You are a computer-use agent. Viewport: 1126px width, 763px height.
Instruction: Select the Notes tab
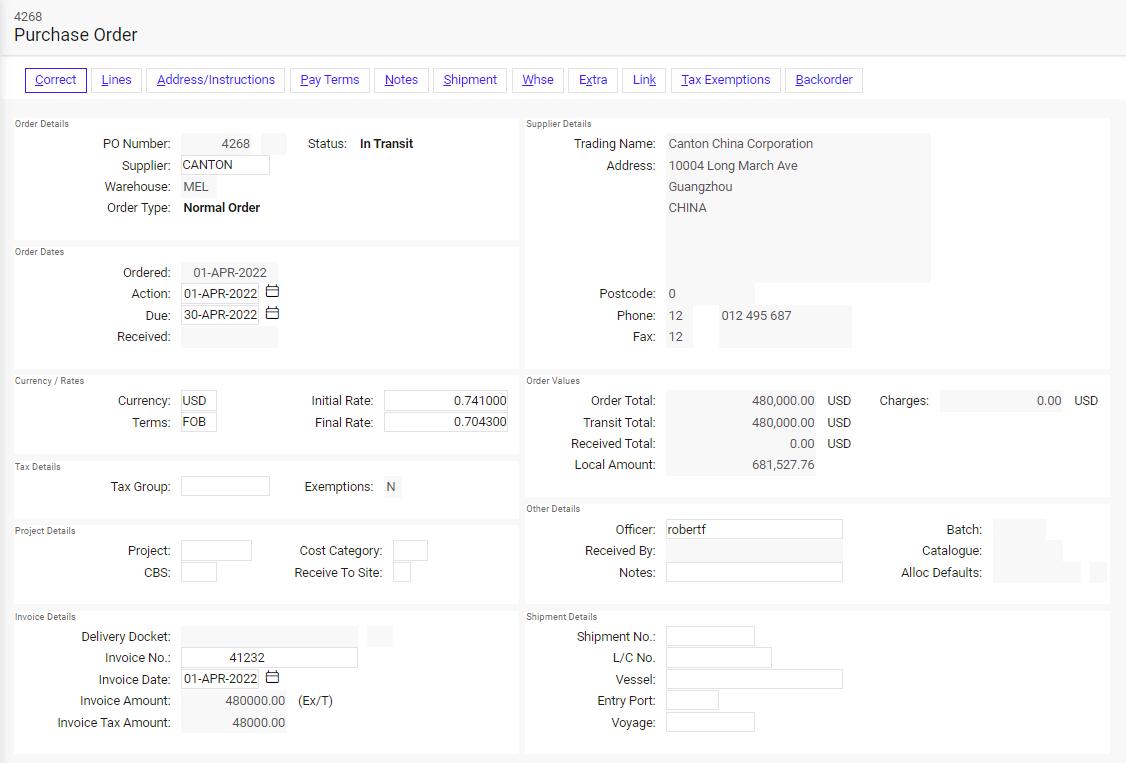(400, 79)
